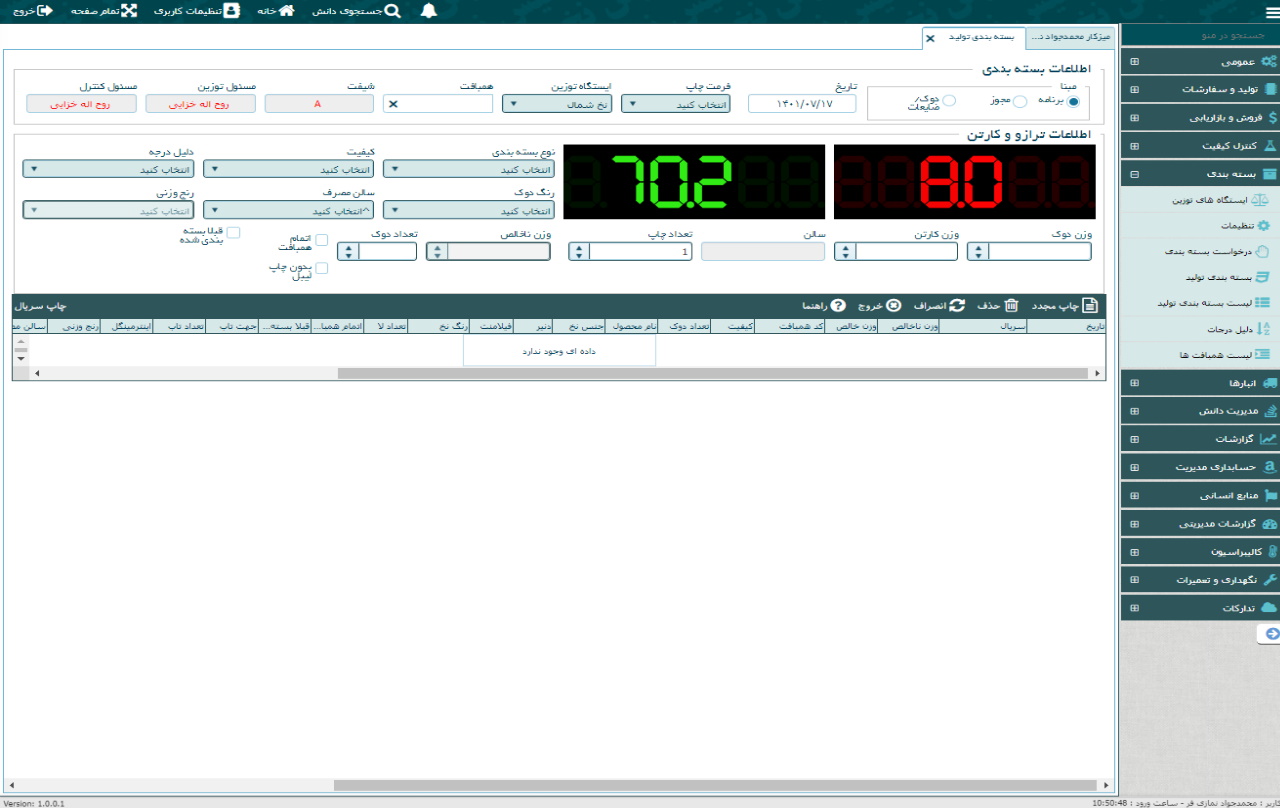Click the wrench icon of نگهداری و تعمیرات
Viewport: 1280px width, 808px height.
coord(1270,580)
